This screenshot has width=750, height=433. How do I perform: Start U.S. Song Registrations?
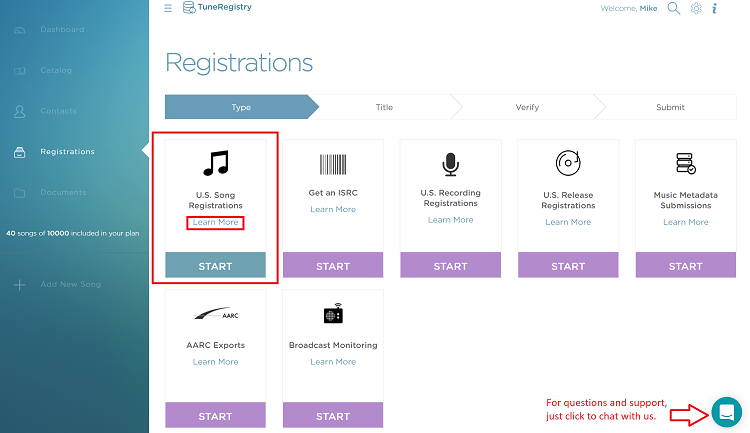point(215,265)
